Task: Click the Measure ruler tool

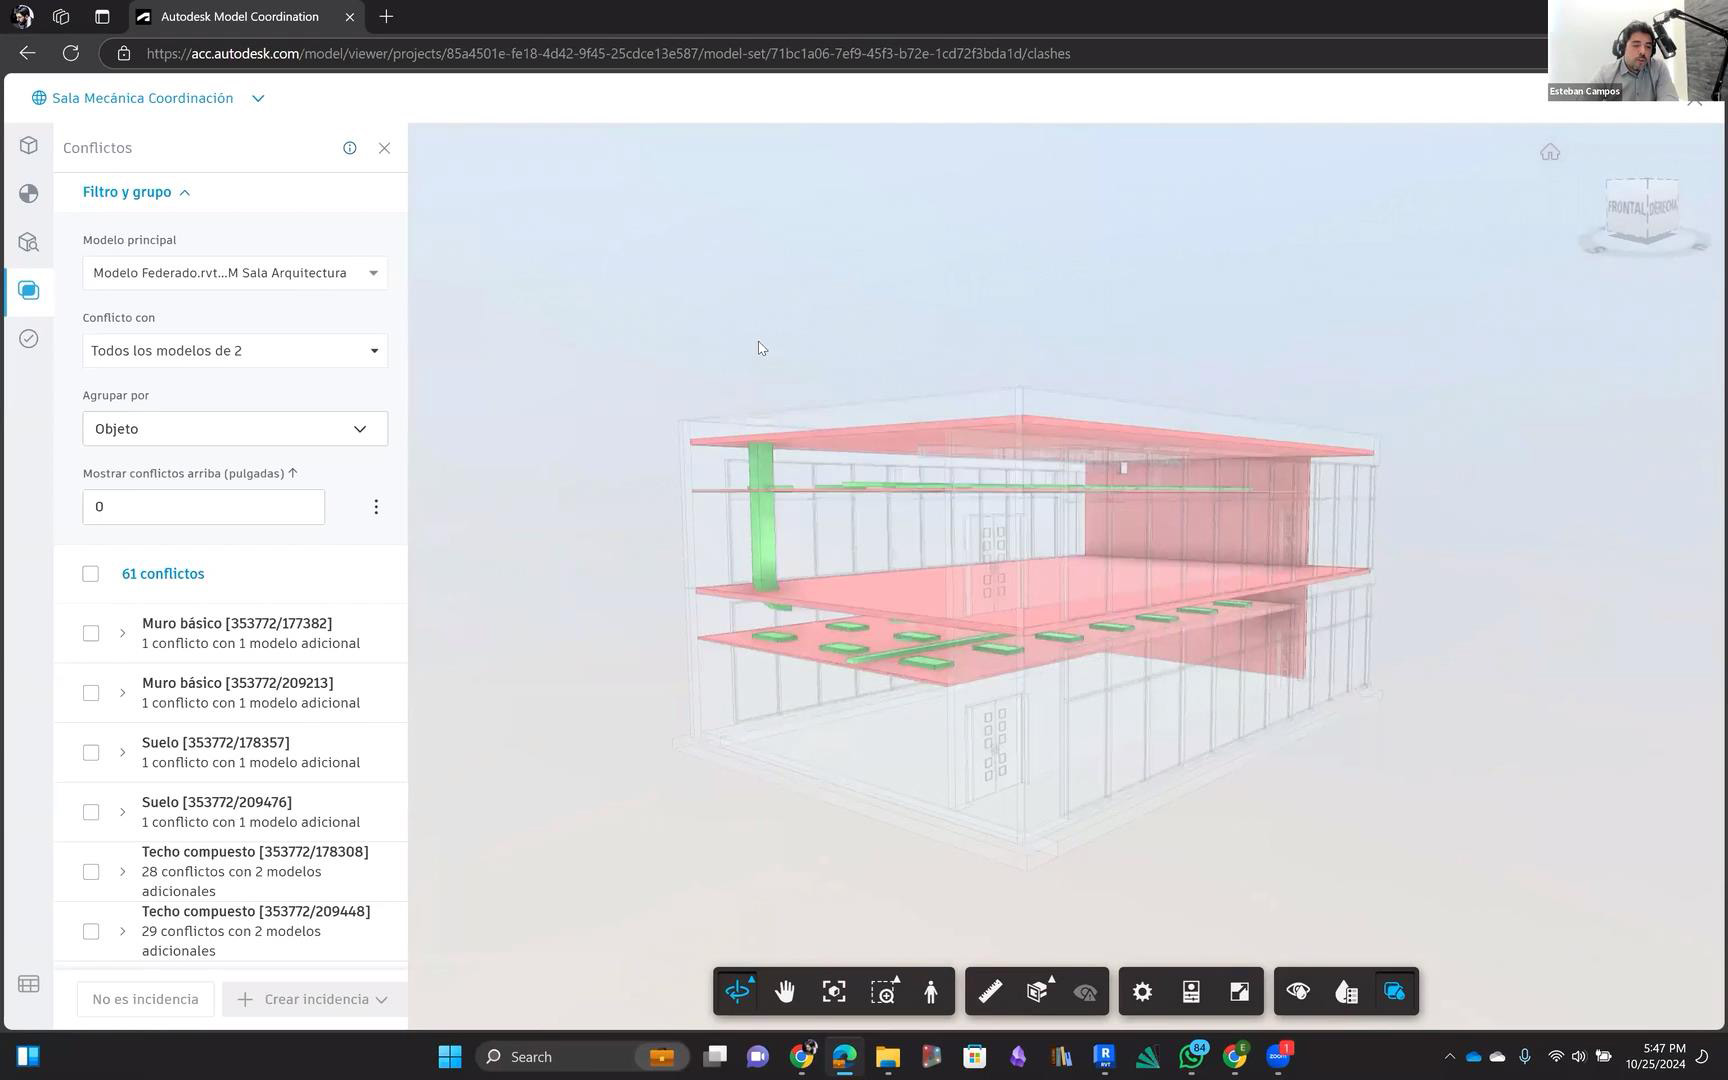Action: click(x=990, y=992)
